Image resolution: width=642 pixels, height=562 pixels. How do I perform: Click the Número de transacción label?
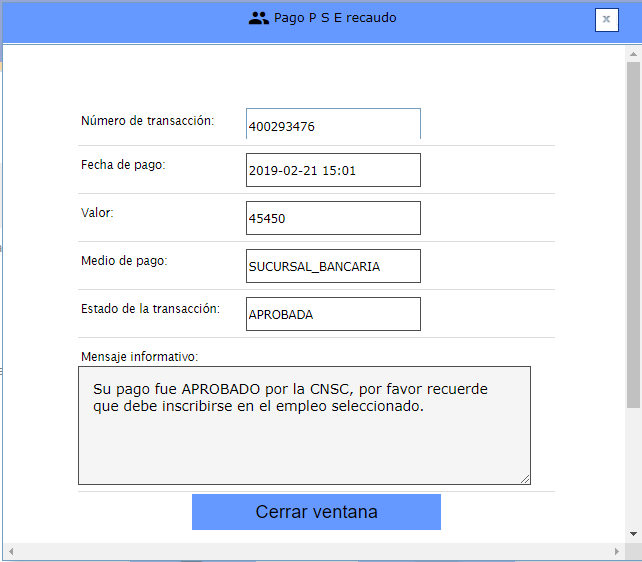[x=147, y=121]
